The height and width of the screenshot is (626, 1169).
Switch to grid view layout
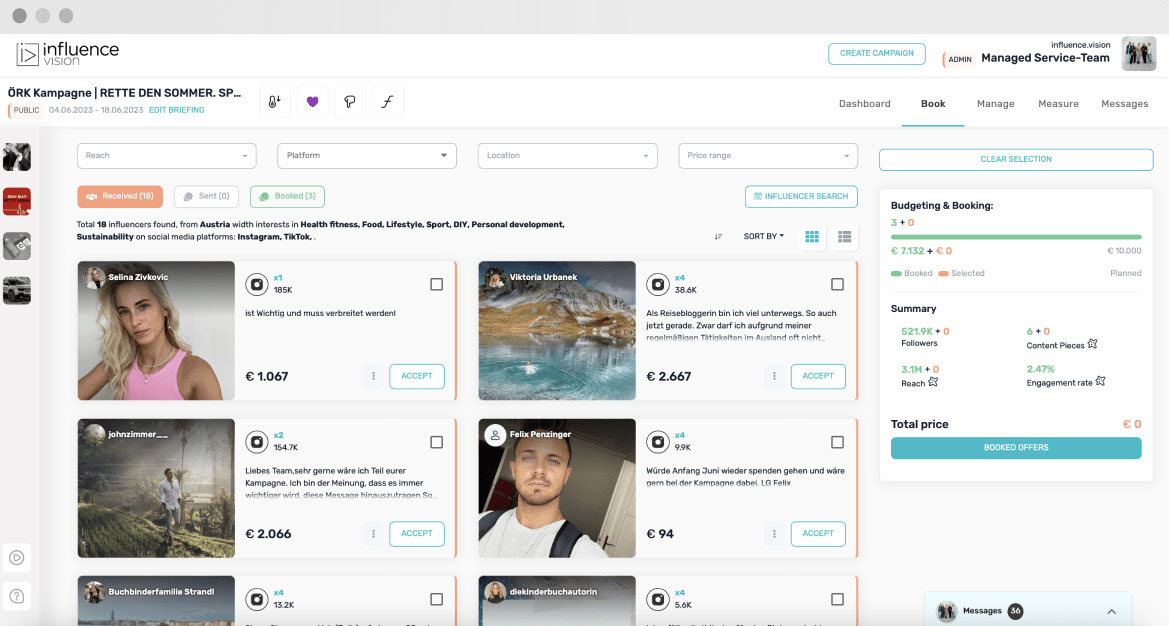812,237
